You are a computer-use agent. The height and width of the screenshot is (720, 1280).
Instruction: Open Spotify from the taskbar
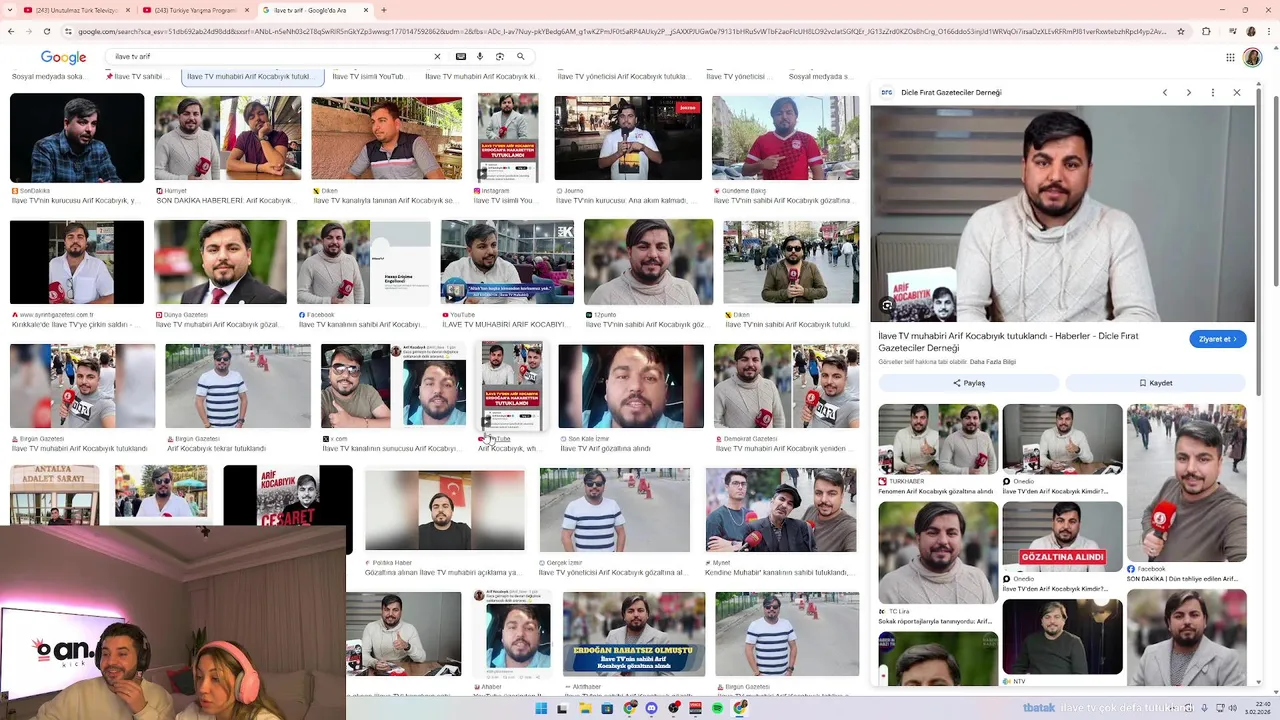pos(717,708)
